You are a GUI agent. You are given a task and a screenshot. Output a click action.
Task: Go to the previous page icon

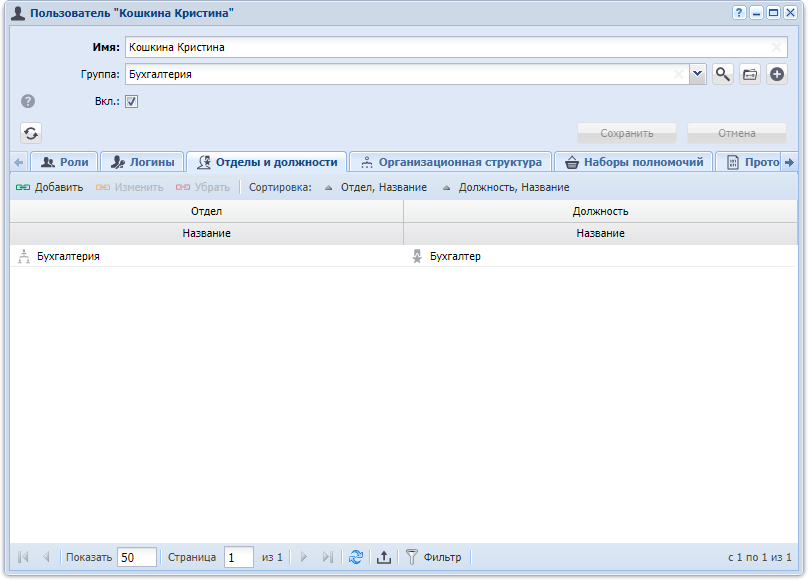click(x=46, y=557)
